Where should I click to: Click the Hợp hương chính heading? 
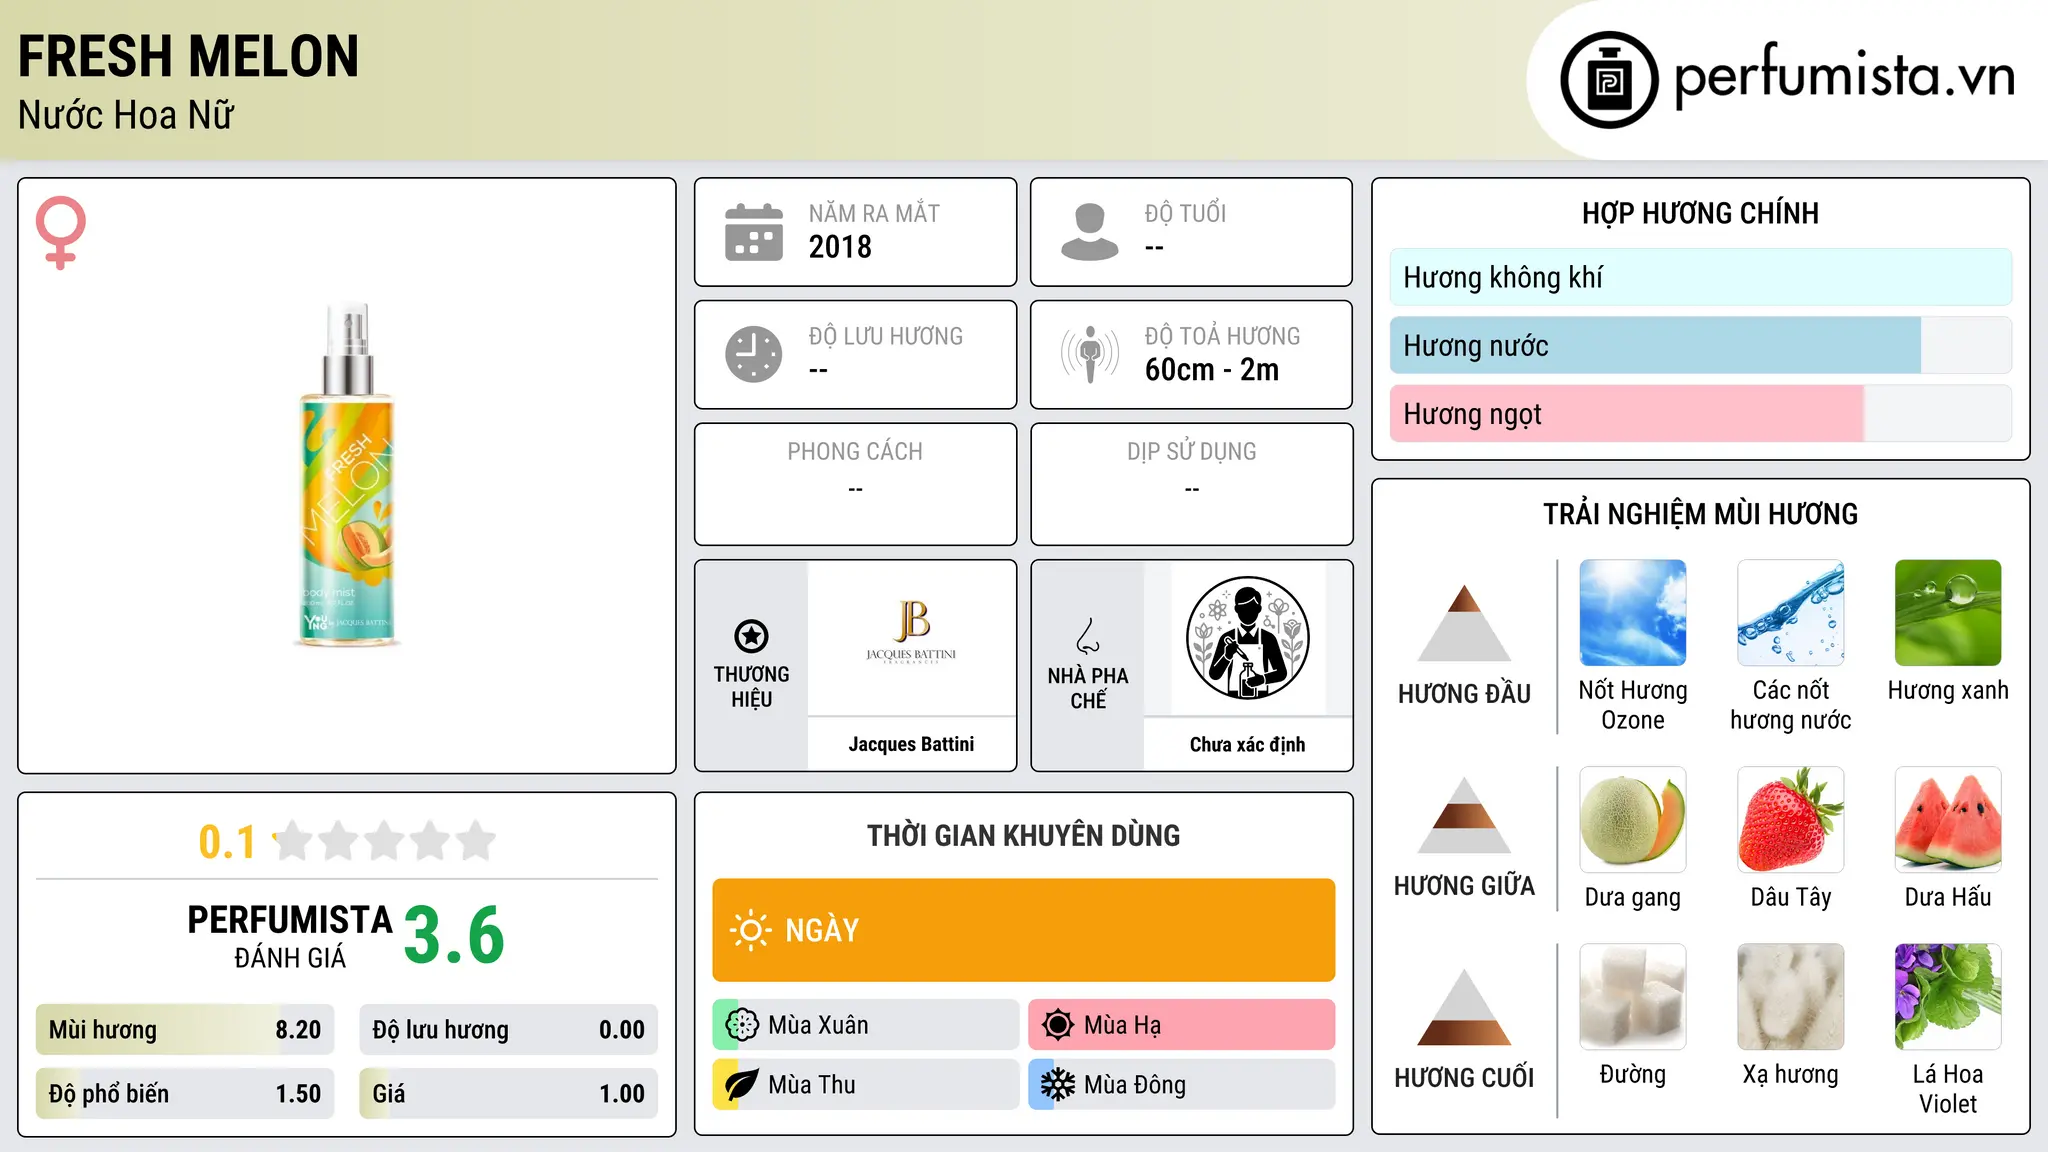pos(1700,213)
